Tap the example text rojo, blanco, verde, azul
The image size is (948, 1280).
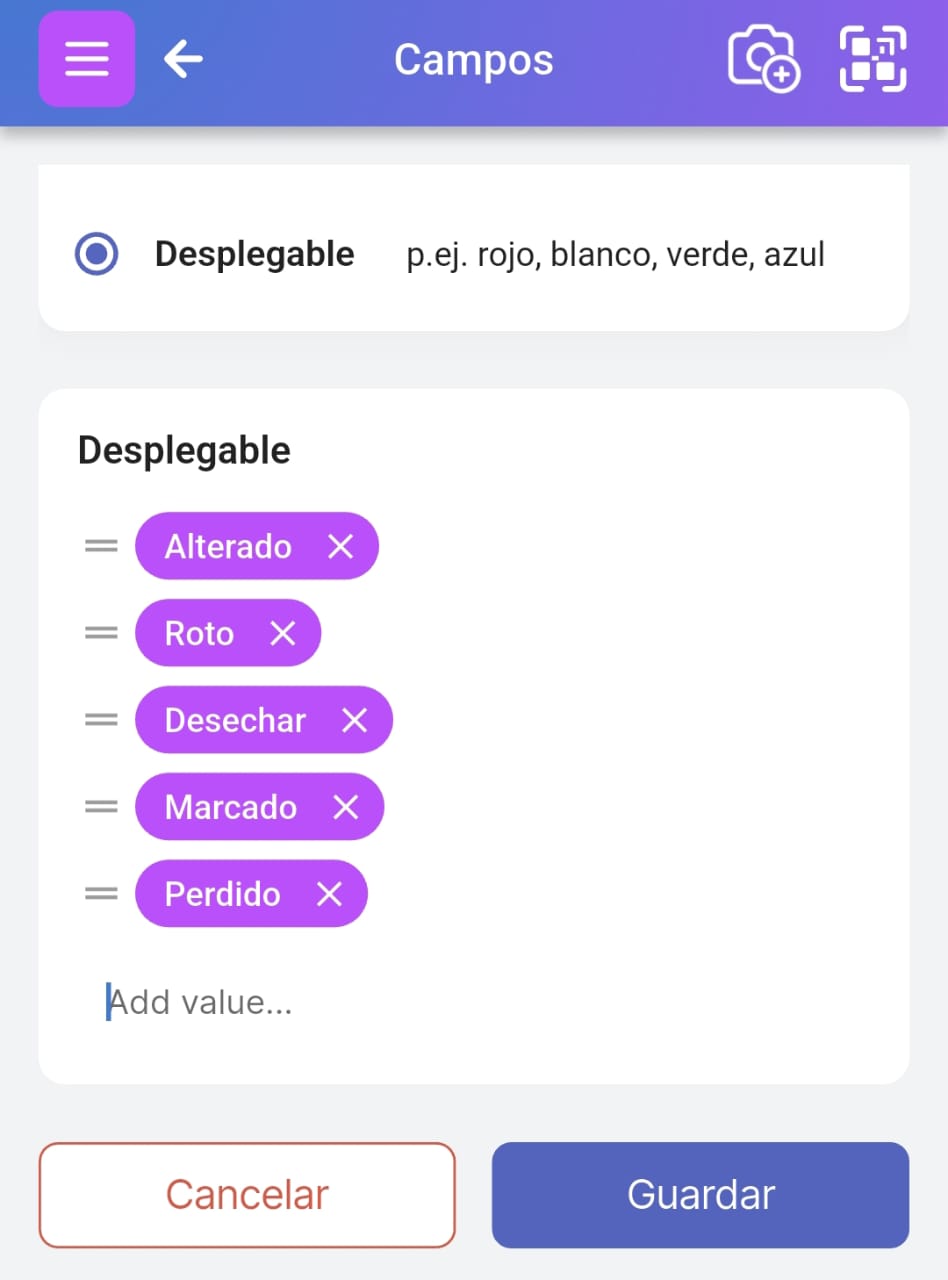pyautogui.click(x=615, y=254)
